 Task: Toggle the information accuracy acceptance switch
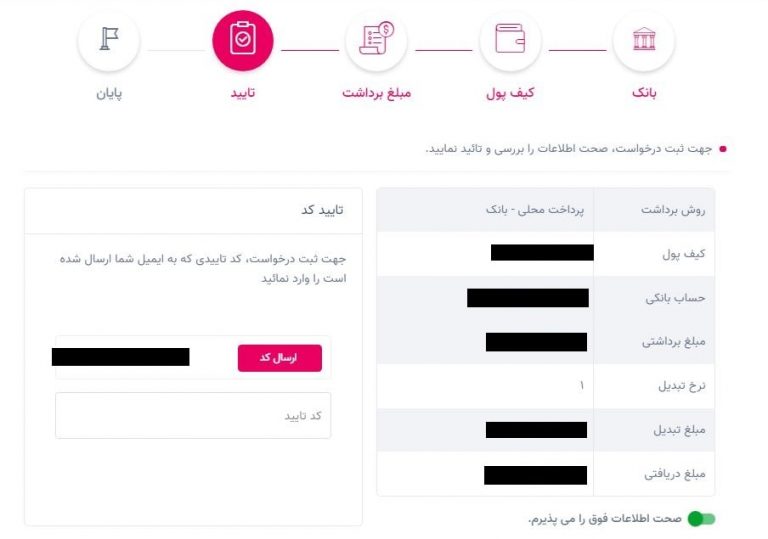701,518
